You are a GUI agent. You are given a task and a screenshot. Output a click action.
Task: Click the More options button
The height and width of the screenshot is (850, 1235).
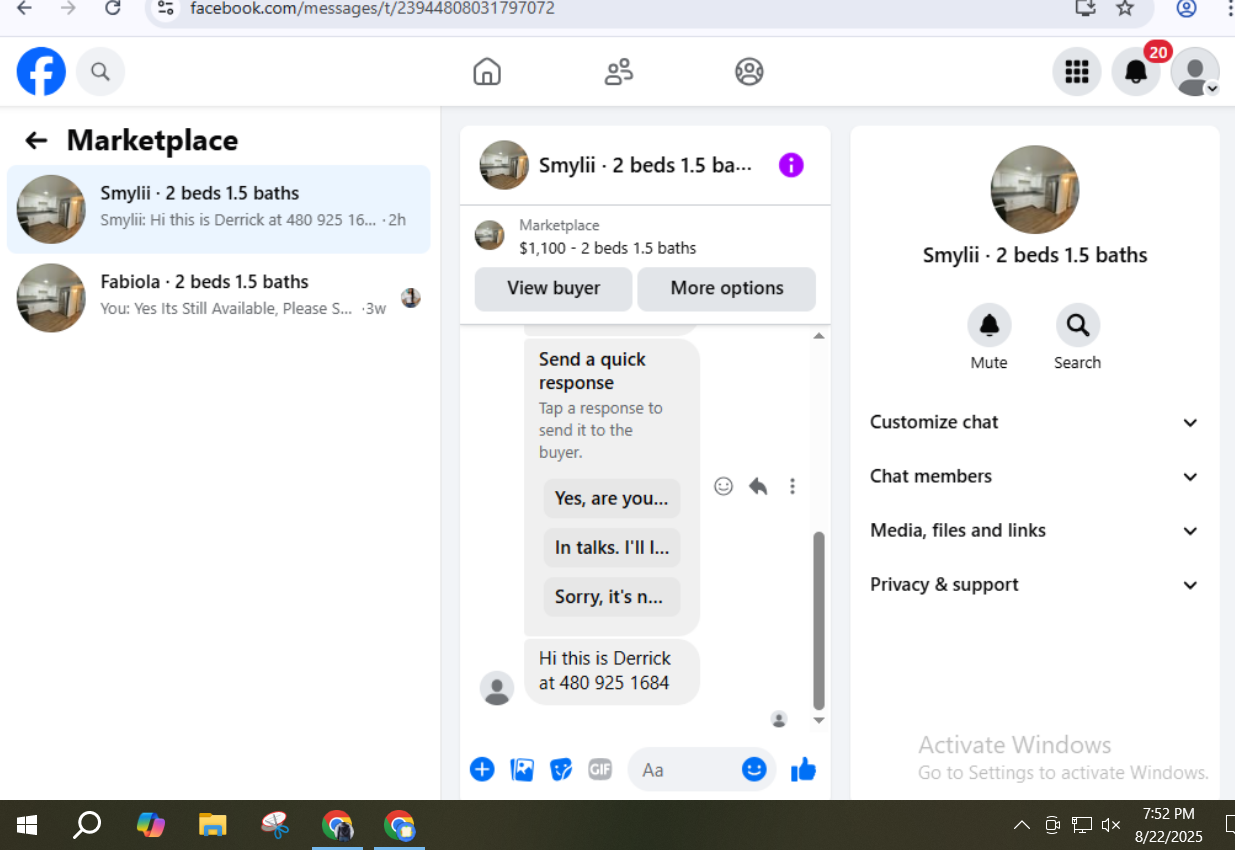(x=727, y=289)
